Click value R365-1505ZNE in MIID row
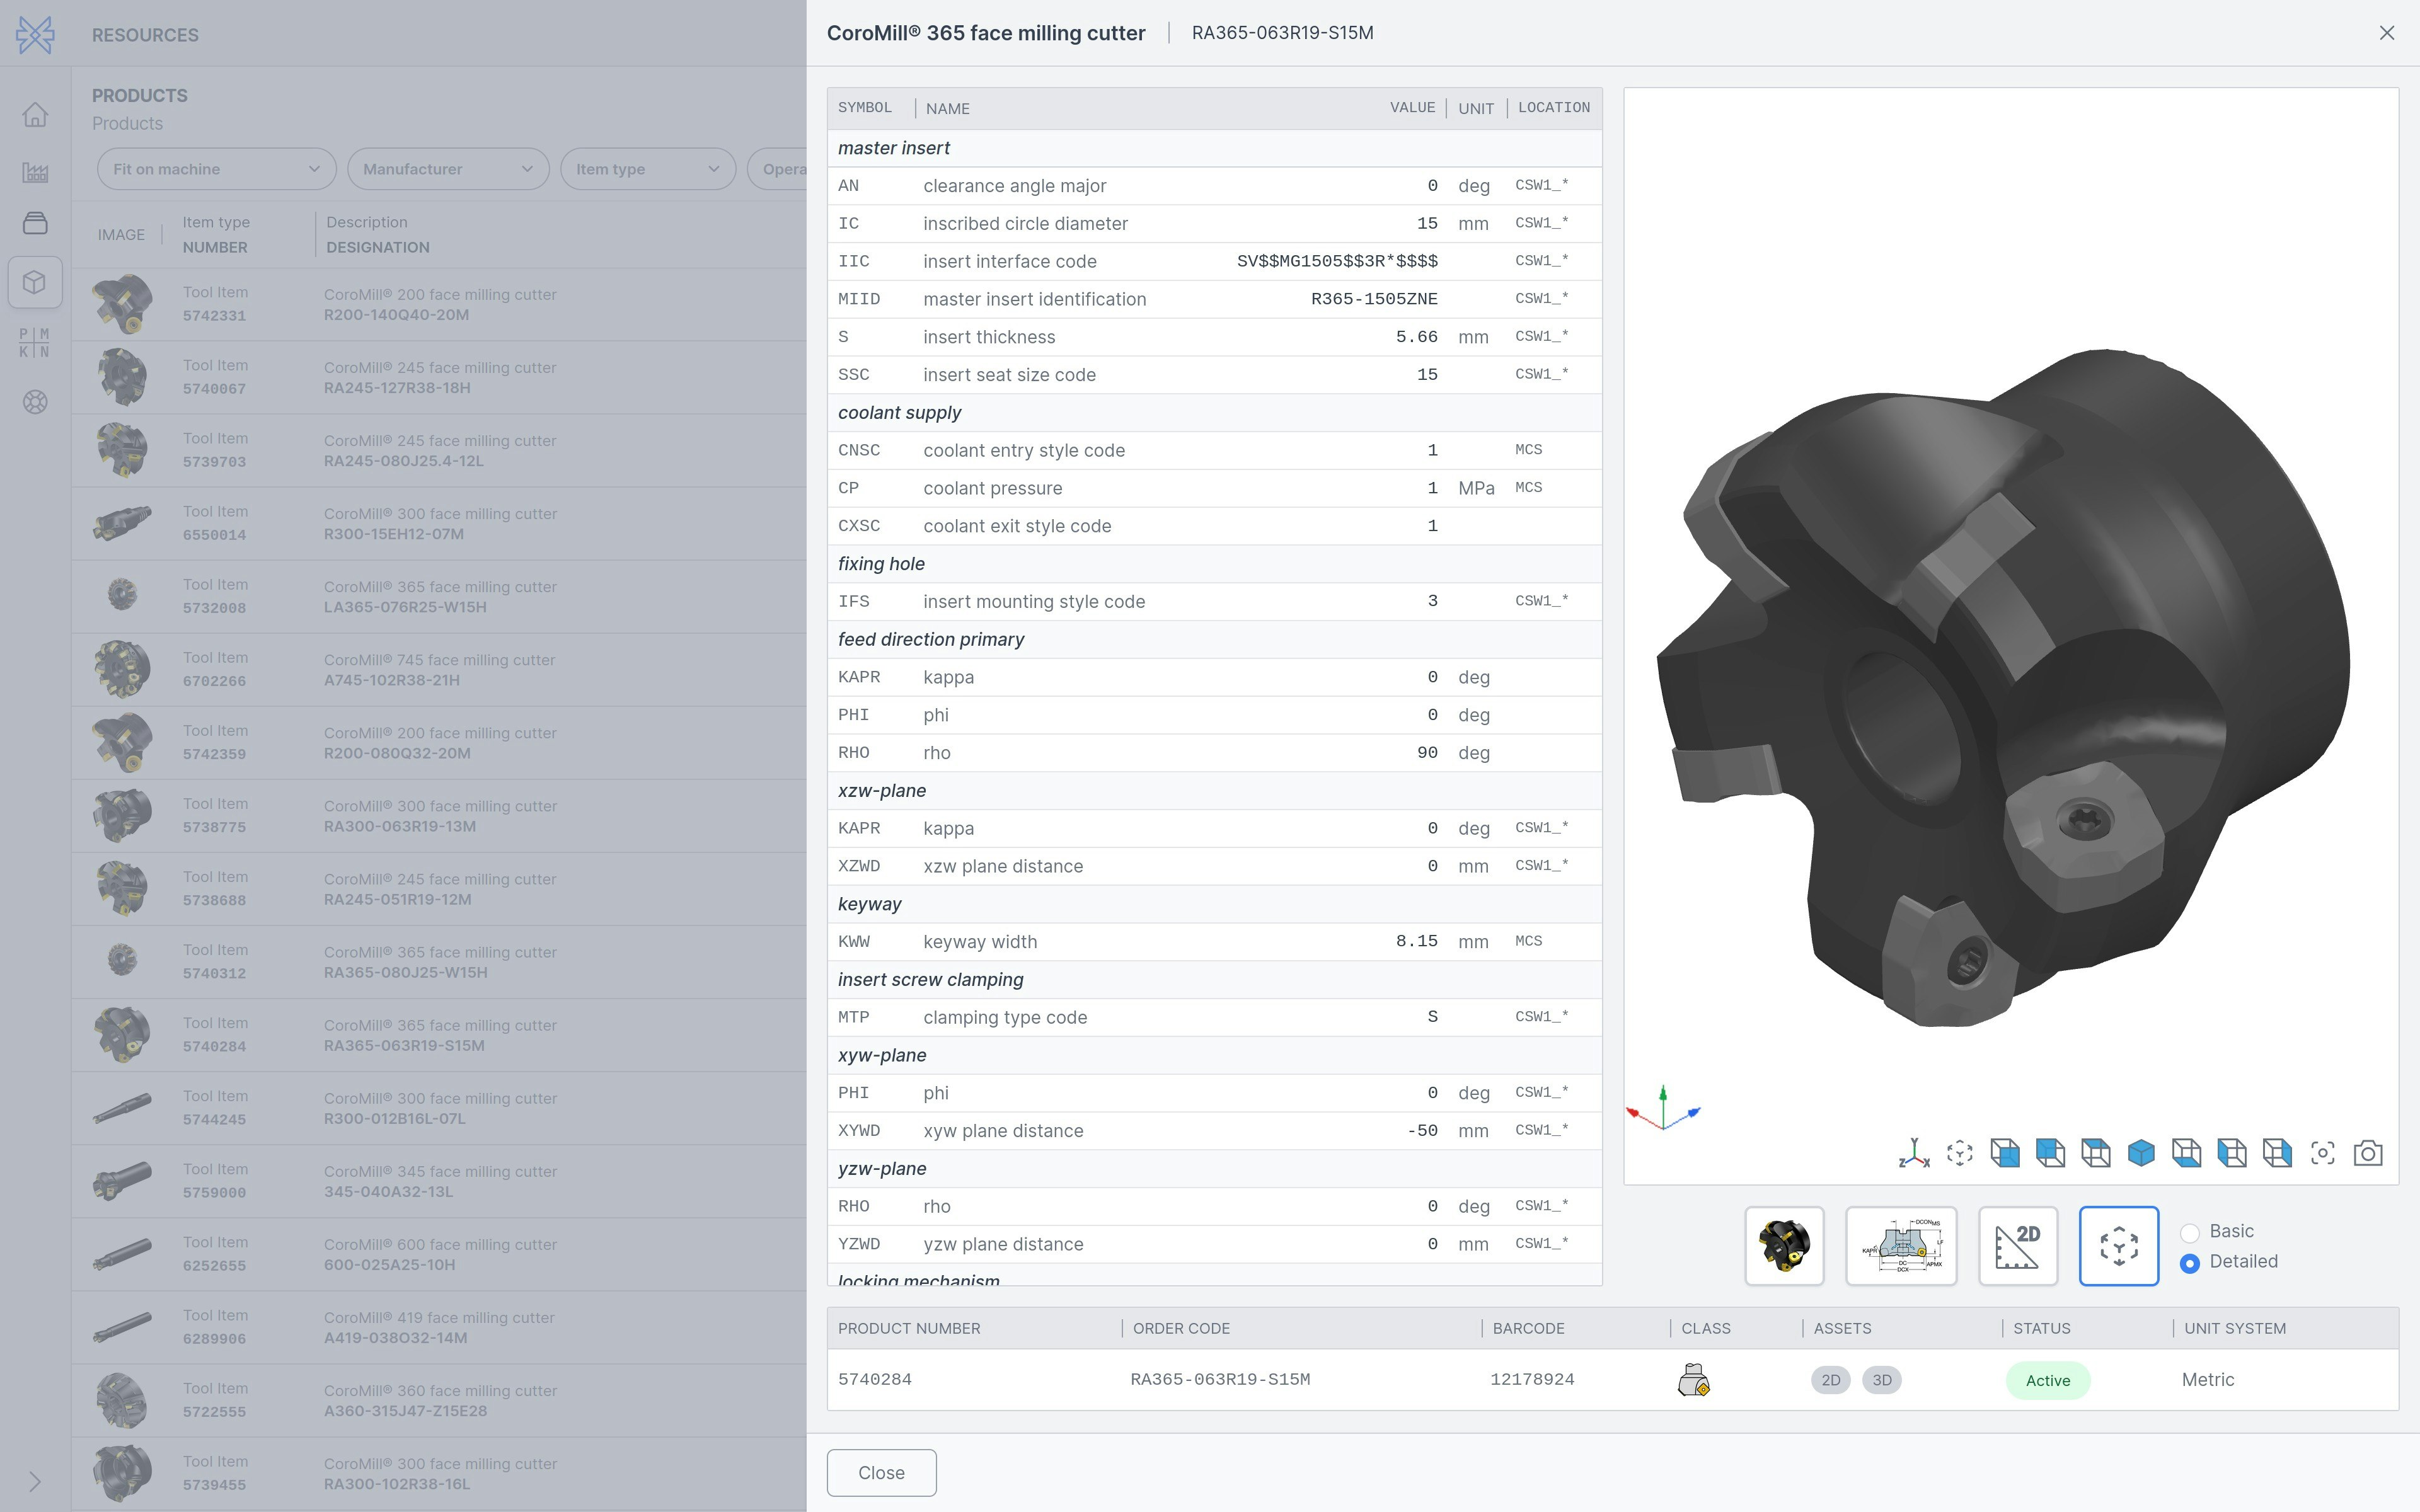Screen dimensions: 2420x1512 [1374, 300]
